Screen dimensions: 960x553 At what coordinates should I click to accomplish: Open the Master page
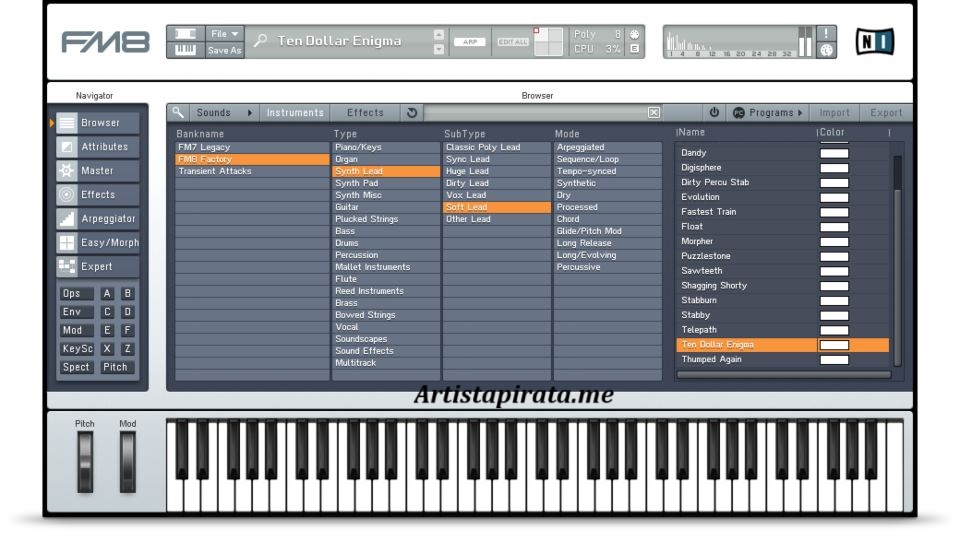[x=98, y=171]
